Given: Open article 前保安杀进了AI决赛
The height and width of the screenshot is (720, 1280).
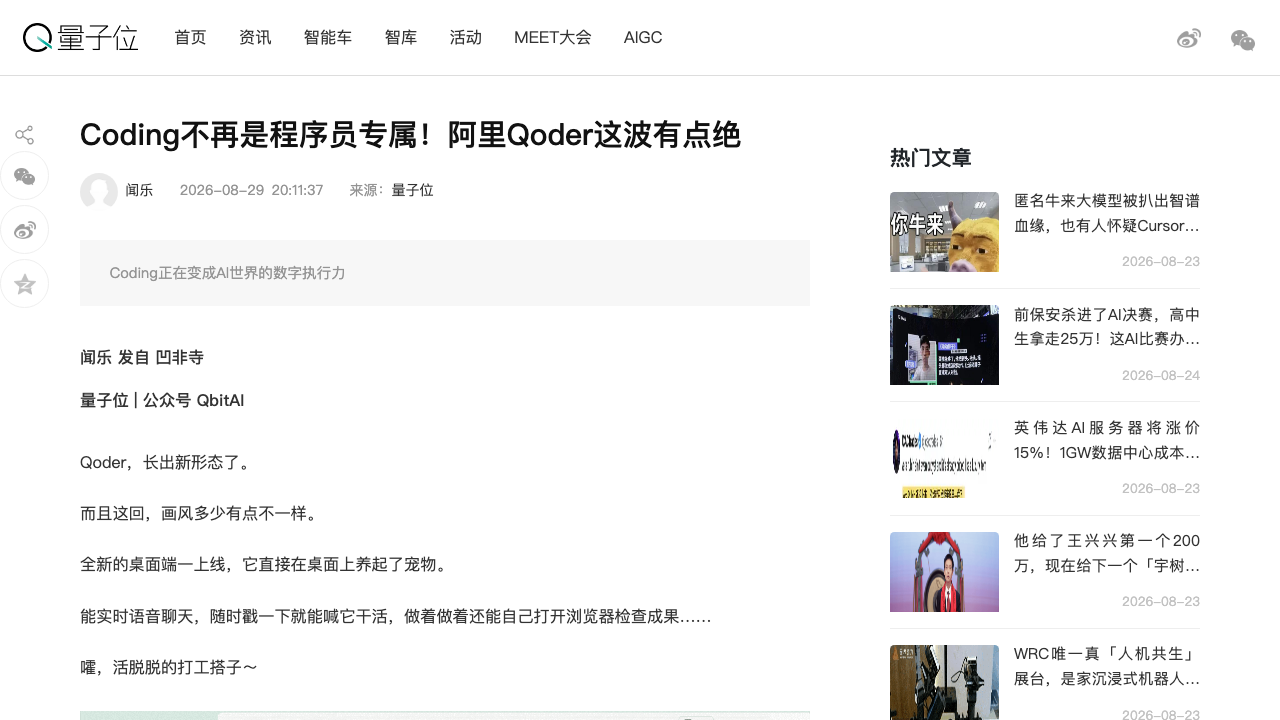Looking at the screenshot, I should [1107, 327].
